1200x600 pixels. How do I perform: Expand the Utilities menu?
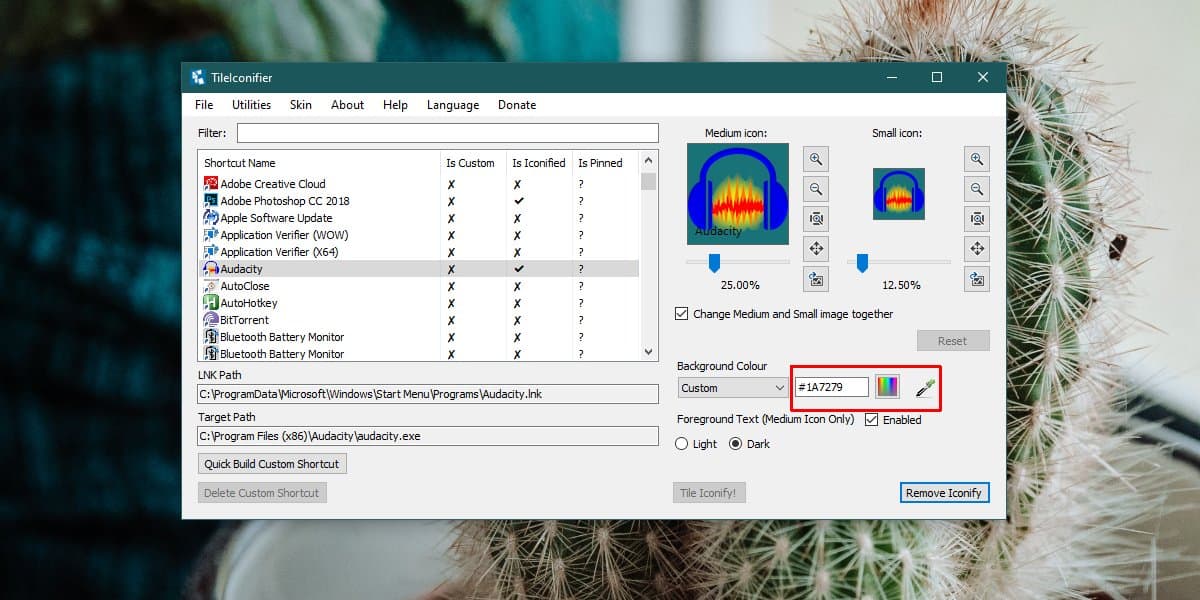click(x=251, y=104)
